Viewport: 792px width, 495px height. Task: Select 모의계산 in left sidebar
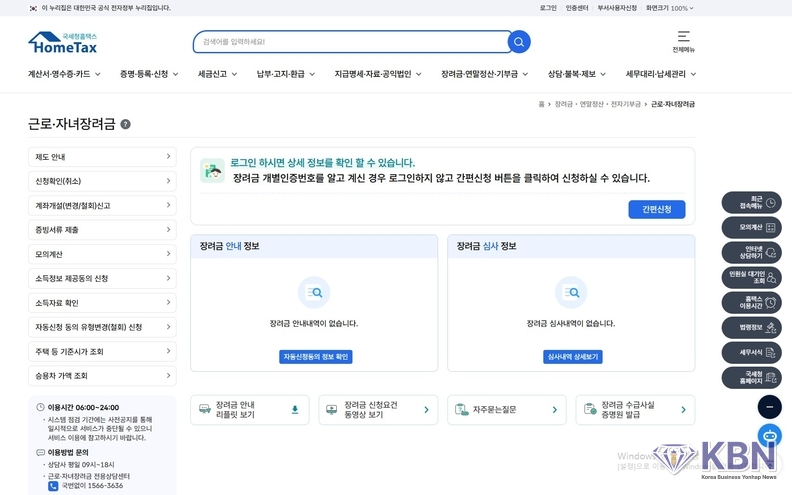pos(102,254)
